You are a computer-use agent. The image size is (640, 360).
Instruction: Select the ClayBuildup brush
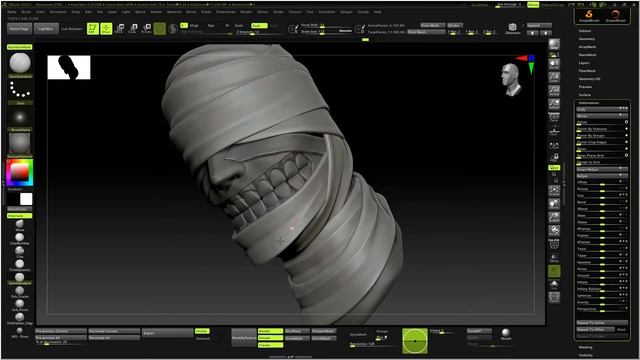point(20,238)
